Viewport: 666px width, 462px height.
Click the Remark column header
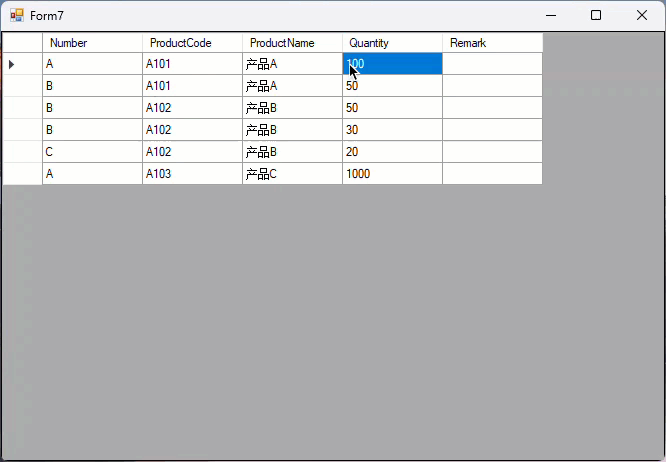coord(492,43)
